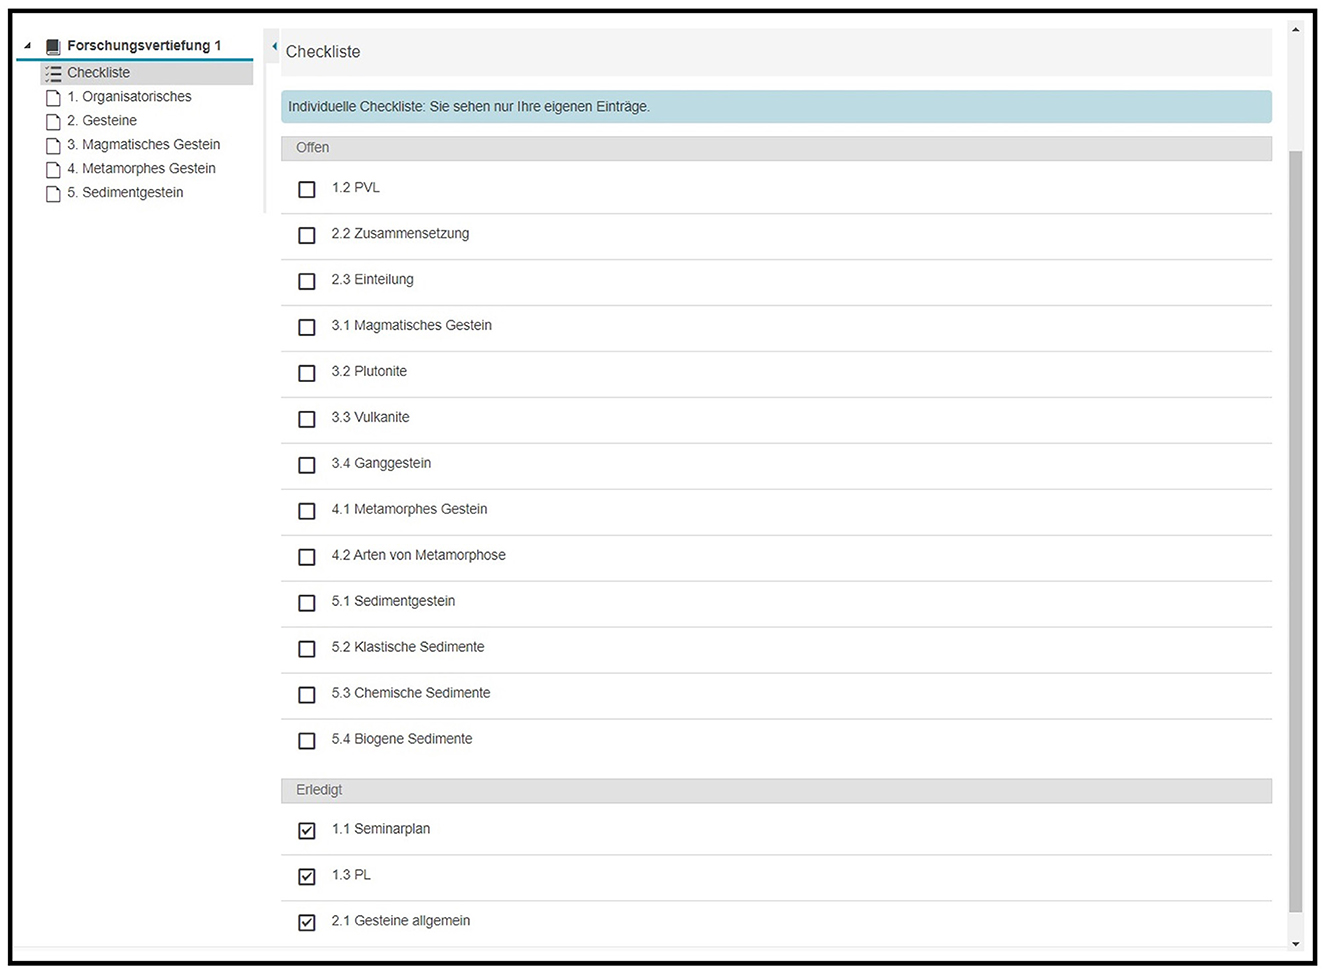This screenshot has height=972, width=1325.
Task: Check the 2.2 Zusammensetzung checkbox
Action: (x=307, y=235)
